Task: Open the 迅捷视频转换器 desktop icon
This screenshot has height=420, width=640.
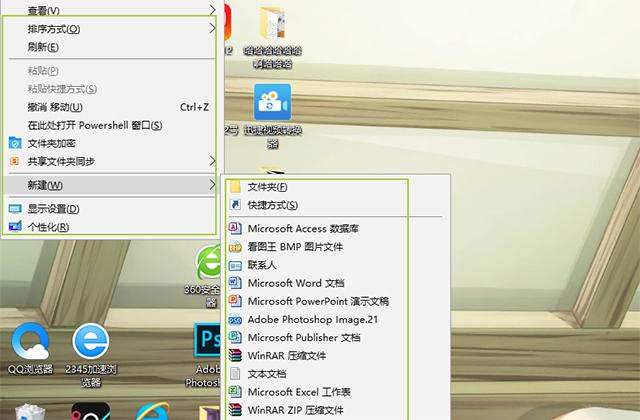Action: tap(271, 102)
